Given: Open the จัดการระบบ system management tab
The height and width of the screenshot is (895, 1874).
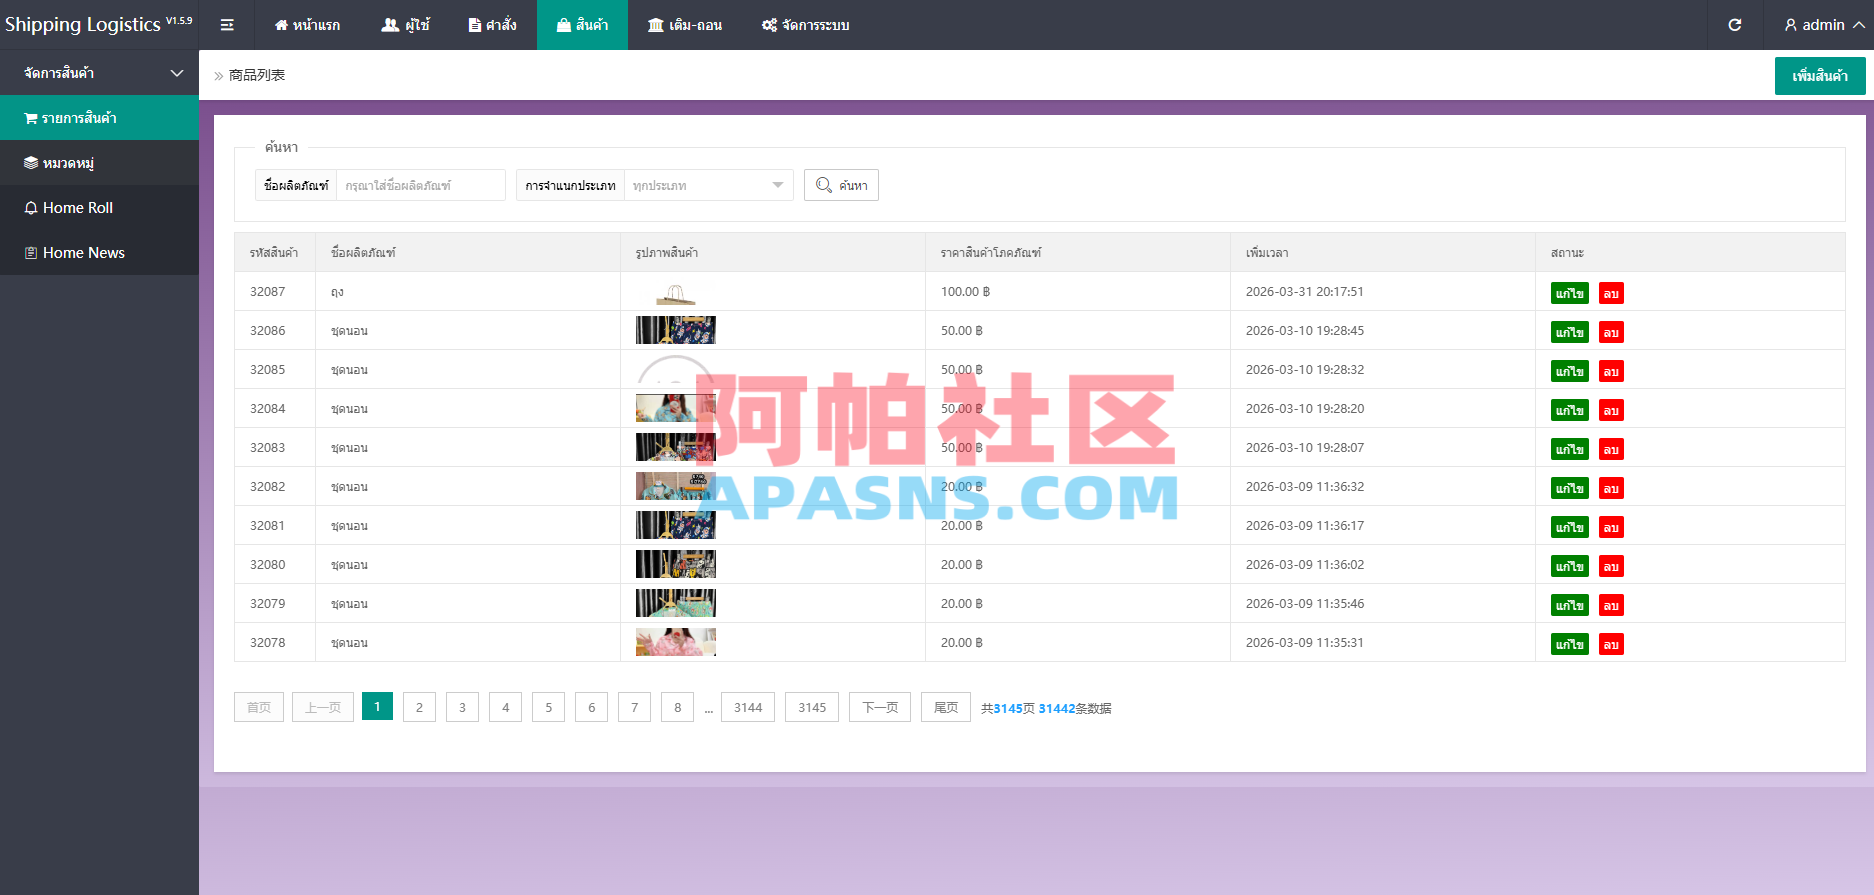Looking at the screenshot, I should pyautogui.click(x=805, y=25).
